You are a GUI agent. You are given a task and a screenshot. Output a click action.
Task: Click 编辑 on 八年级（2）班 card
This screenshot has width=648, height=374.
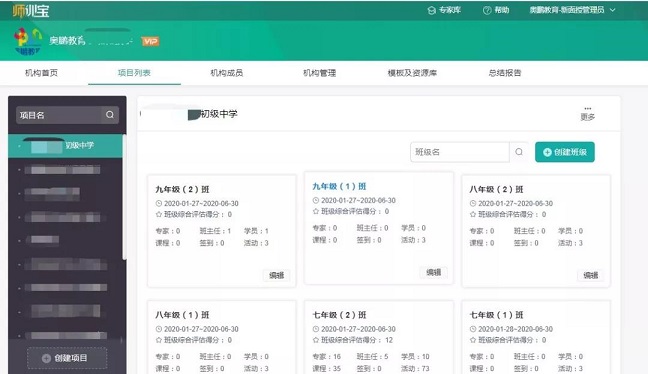591,275
